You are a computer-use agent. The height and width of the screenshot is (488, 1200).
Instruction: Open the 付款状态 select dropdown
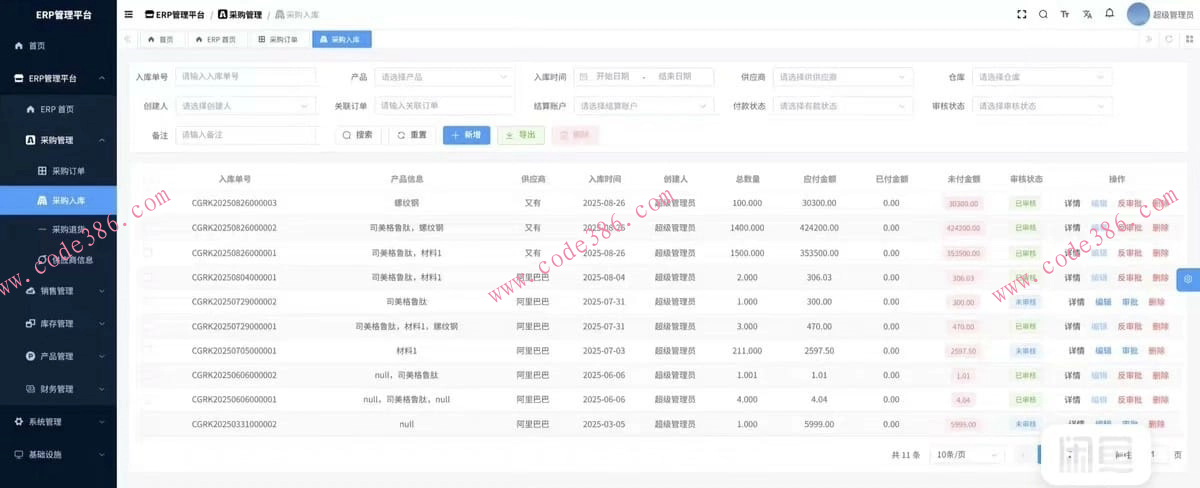click(842, 105)
